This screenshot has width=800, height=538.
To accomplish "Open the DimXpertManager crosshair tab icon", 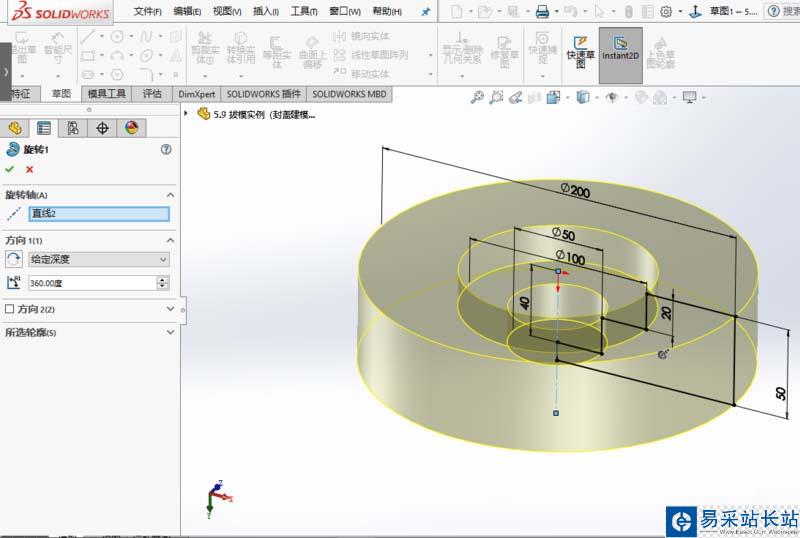I will pyautogui.click(x=102, y=128).
